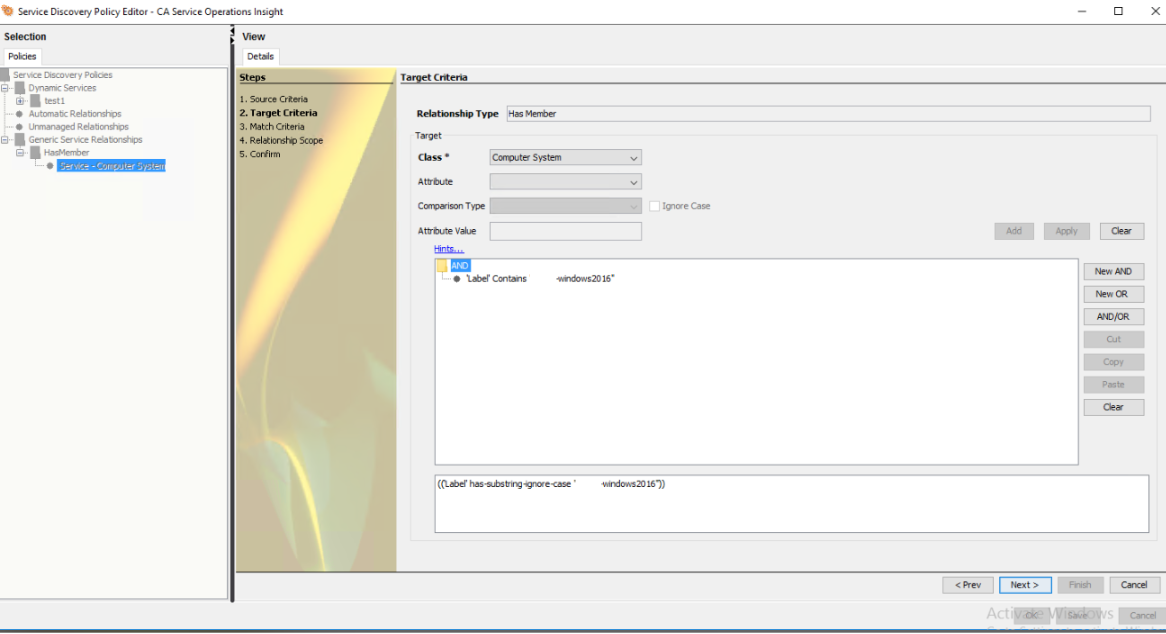1166x634 pixels.
Task: Collapse the HasMember tree node
Action: click(20, 152)
